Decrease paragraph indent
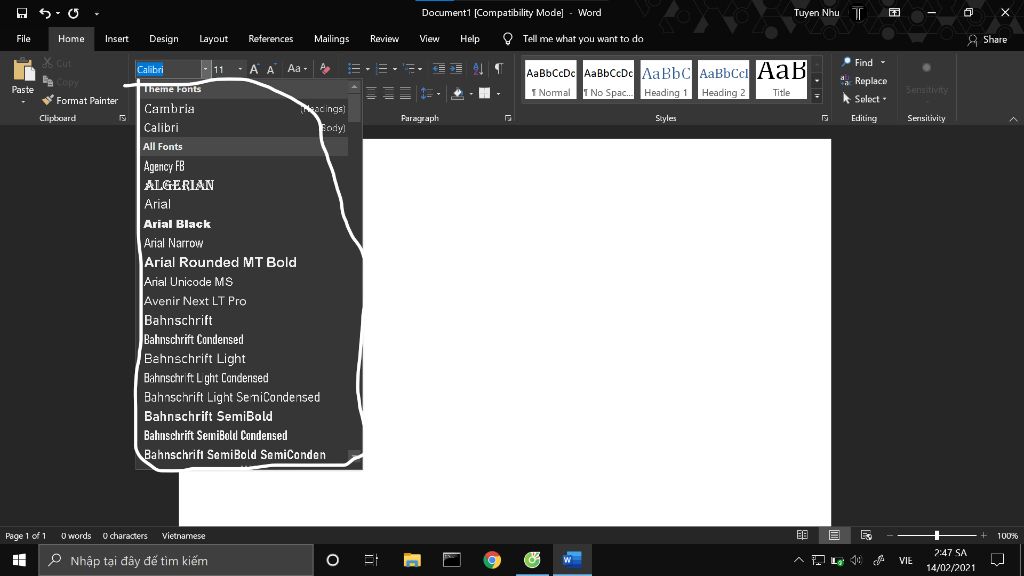This screenshot has height=576, width=1024. [439, 69]
